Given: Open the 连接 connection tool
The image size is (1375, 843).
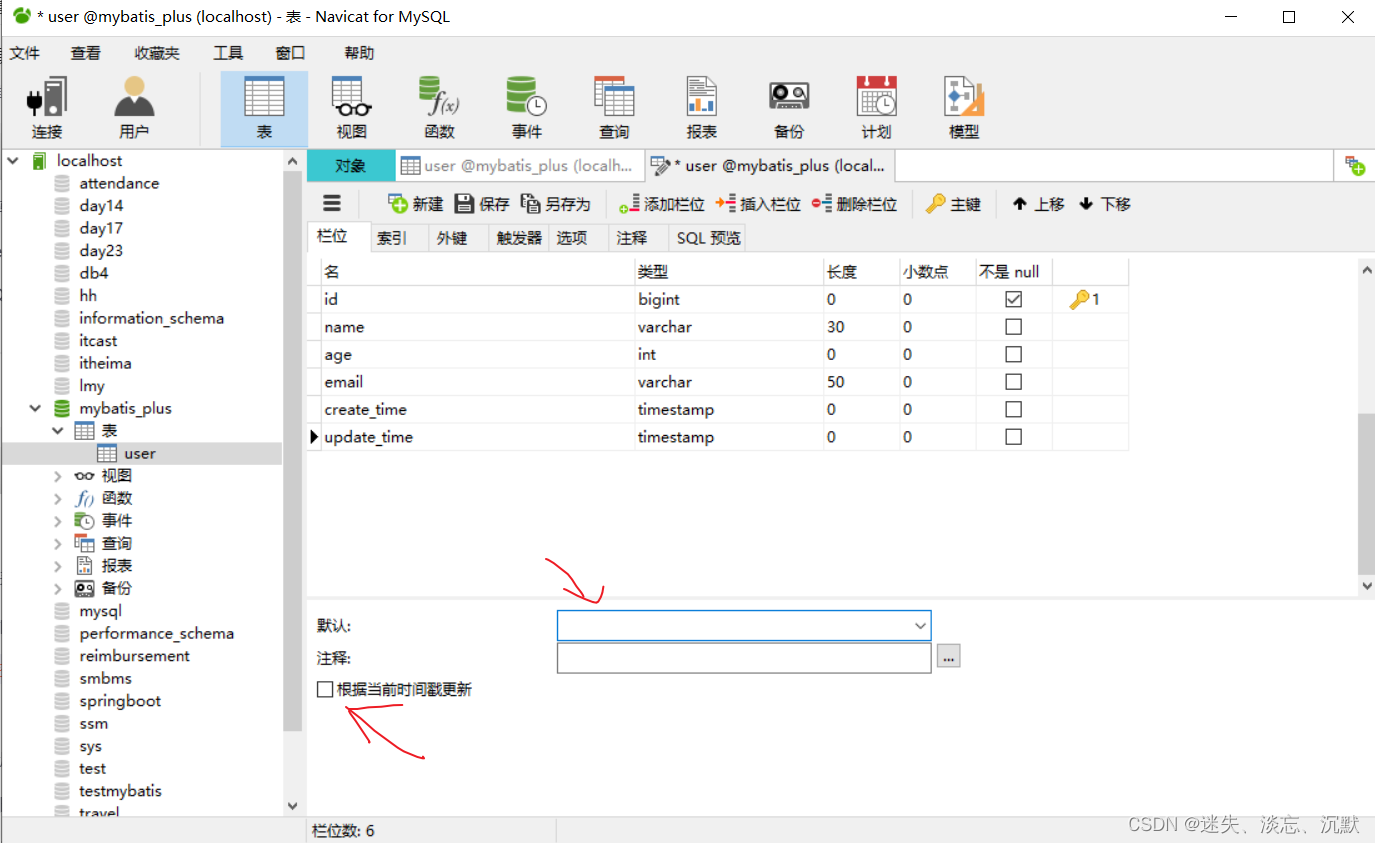Looking at the screenshot, I should point(47,108).
